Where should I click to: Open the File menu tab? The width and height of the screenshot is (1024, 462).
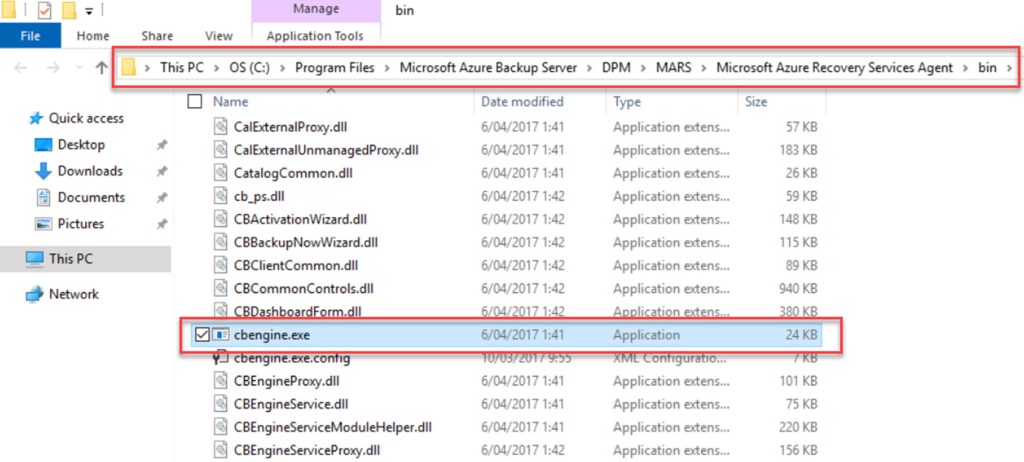(x=31, y=36)
